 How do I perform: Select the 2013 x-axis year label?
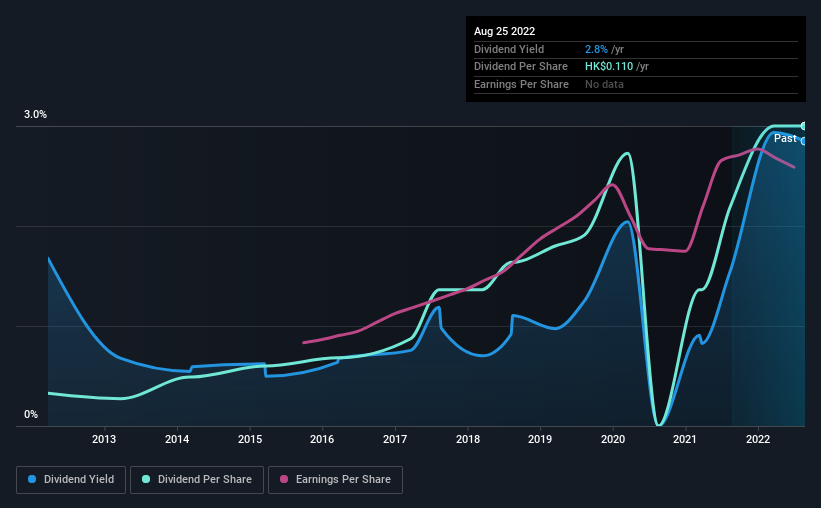tap(104, 439)
